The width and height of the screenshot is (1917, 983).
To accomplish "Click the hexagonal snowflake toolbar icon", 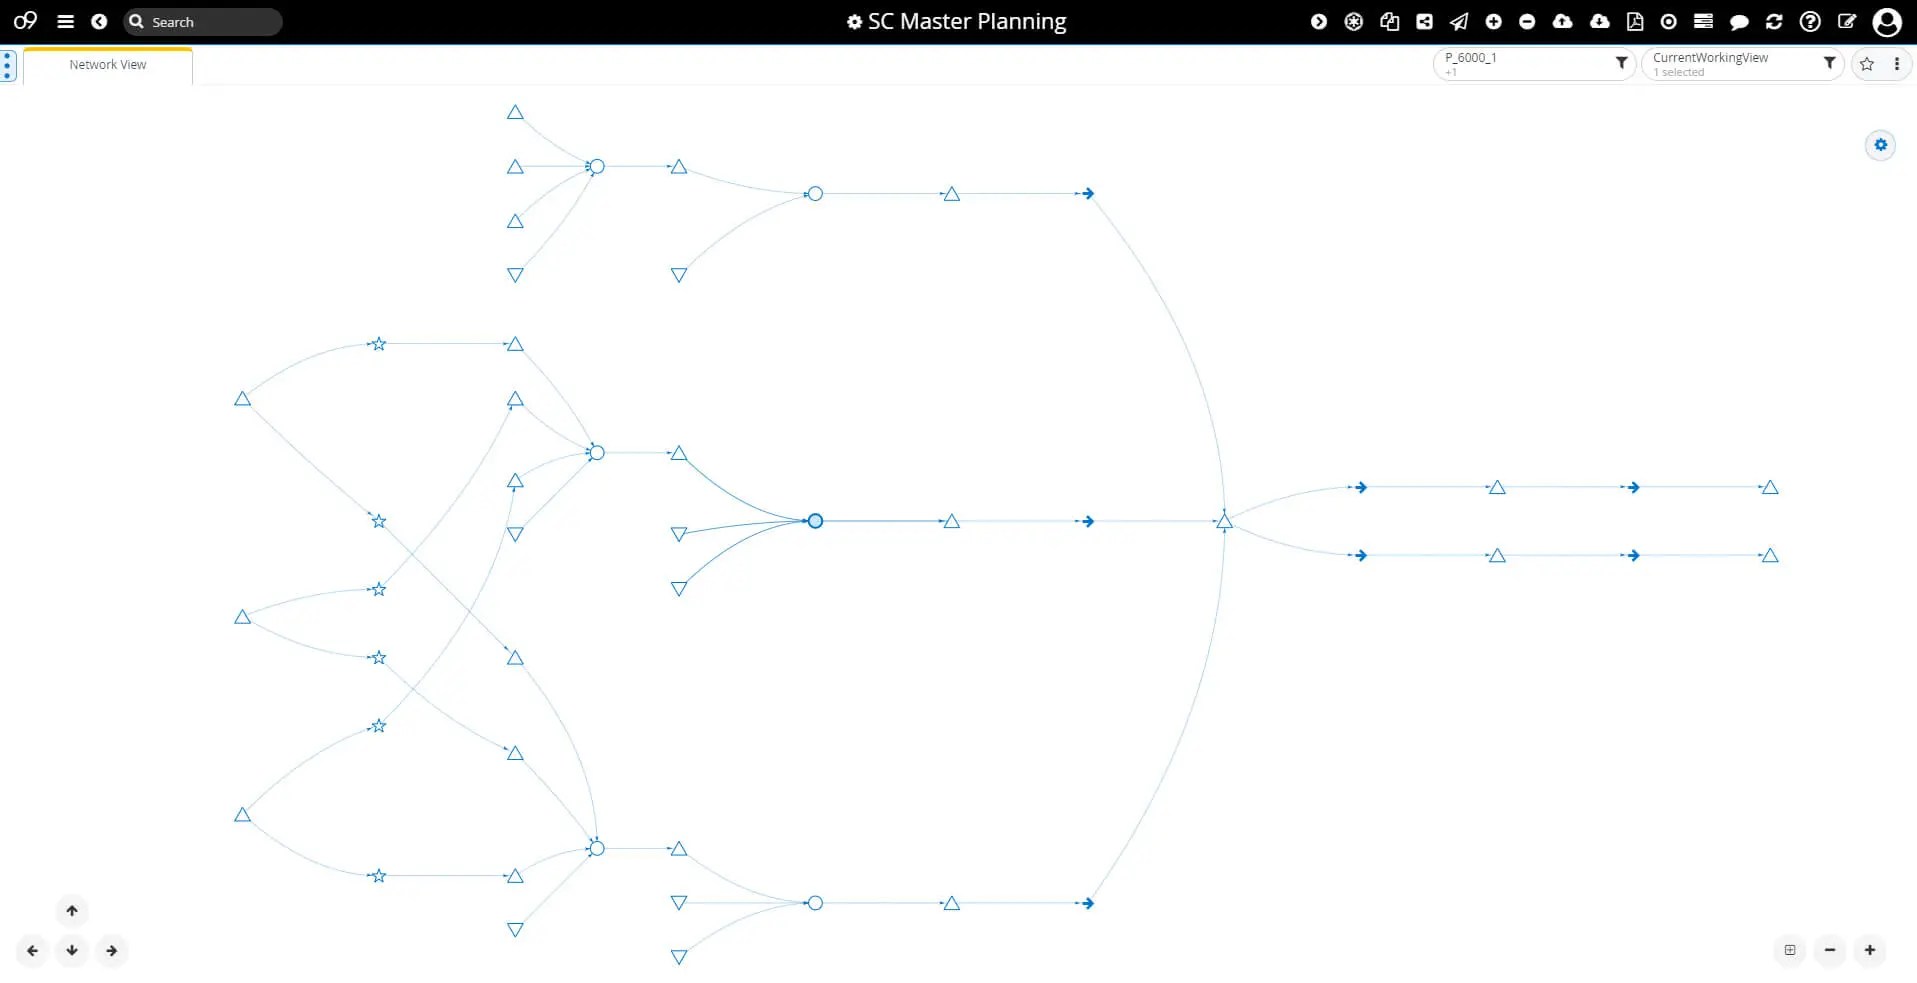I will 1354,21.
